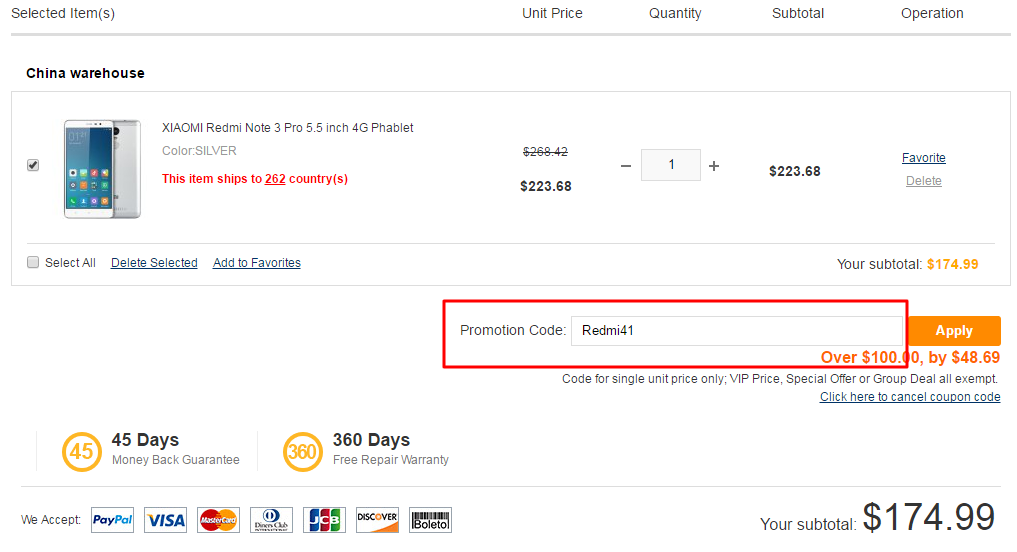
Task: Delete the Redmi Note 3 item
Action: 924,181
